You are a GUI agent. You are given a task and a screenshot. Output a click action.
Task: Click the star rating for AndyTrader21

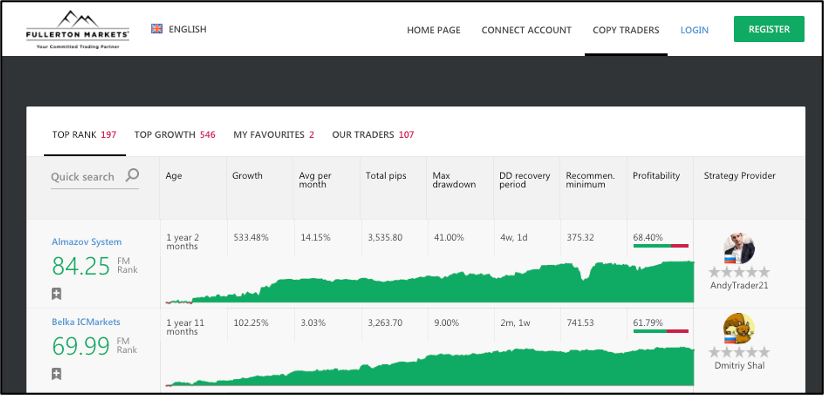click(x=739, y=272)
